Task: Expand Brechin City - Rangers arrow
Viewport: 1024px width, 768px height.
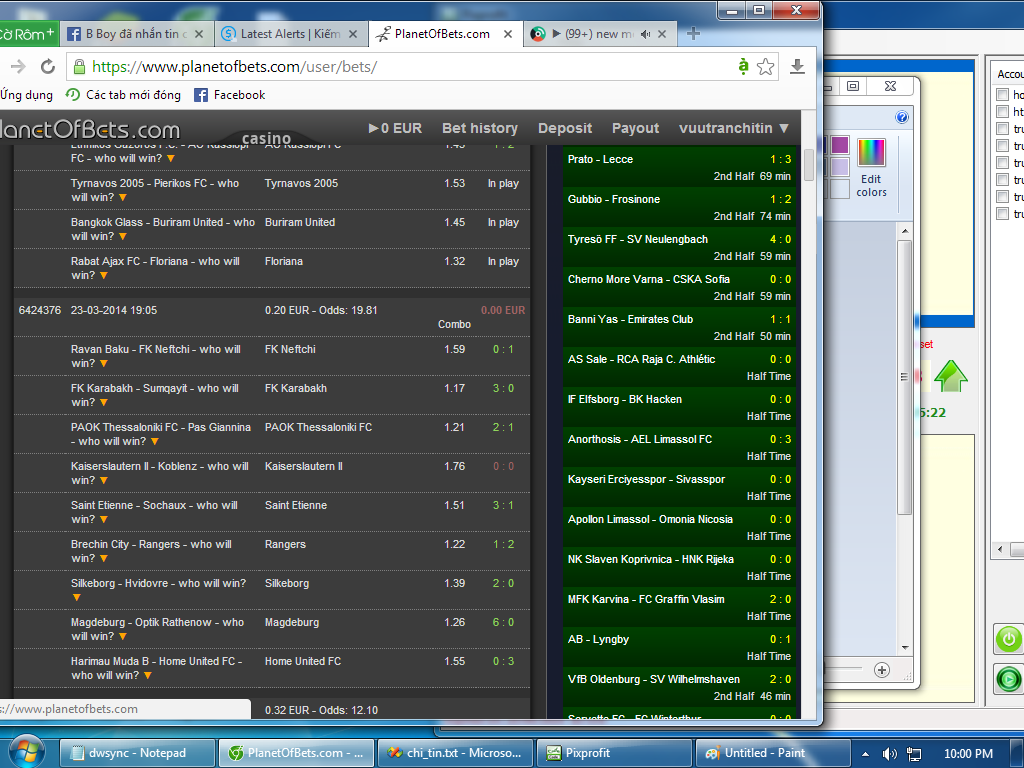Action: (104, 559)
